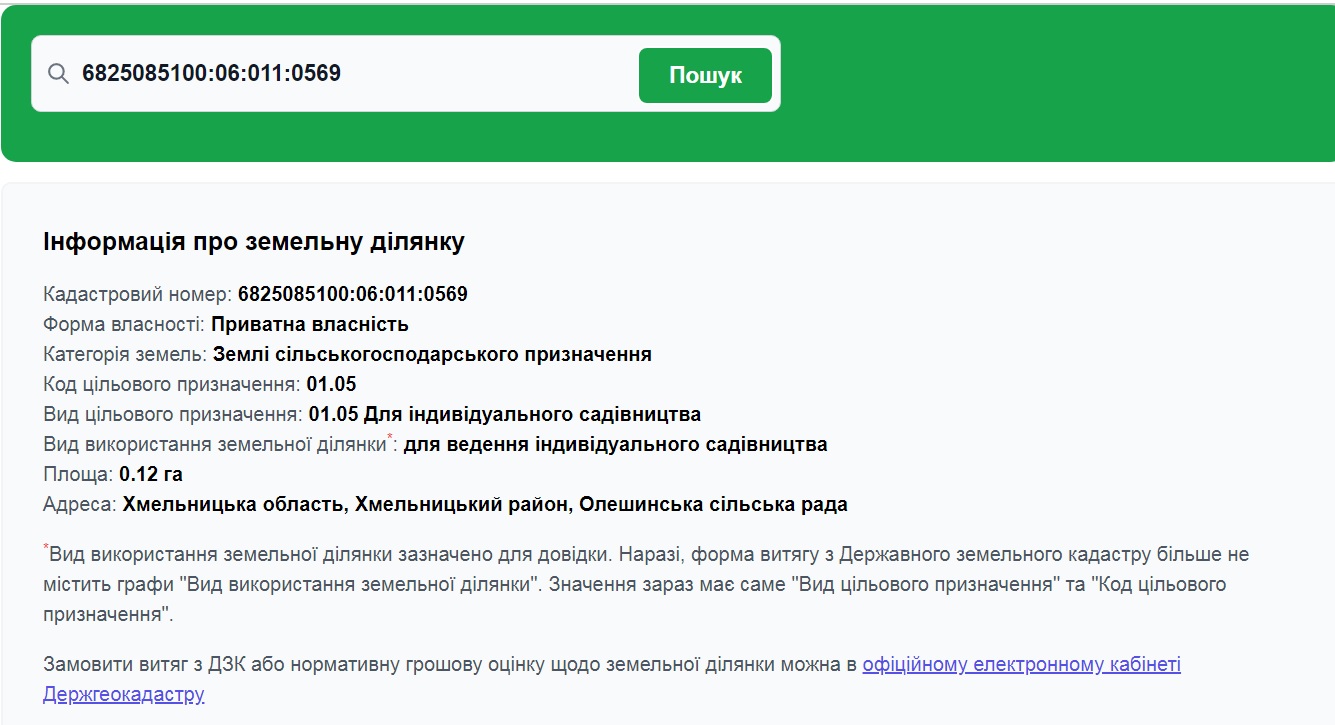Click the Інформація про земельну ділянку heading
The image size is (1335, 725).
(x=254, y=242)
